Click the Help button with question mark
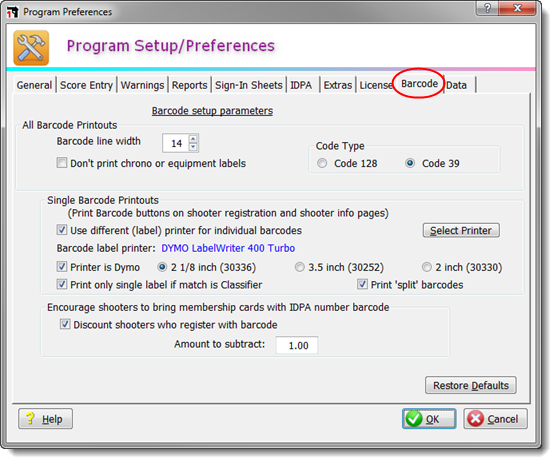The height and width of the screenshot is (464, 557). [x=45, y=419]
